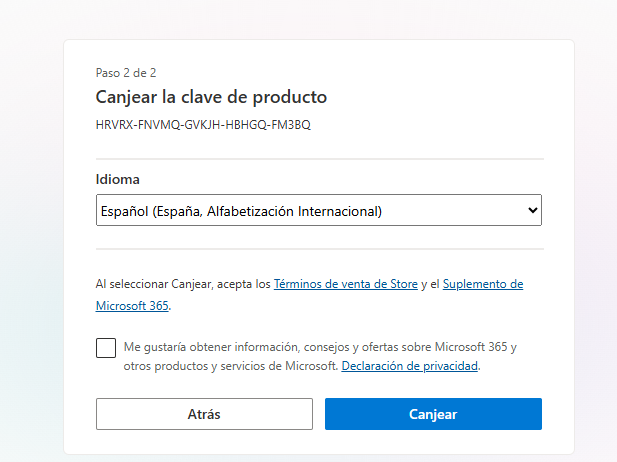Click the Canjear la clave de producto heading
The width and height of the screenshot is (617, 462).
(211, 97)
